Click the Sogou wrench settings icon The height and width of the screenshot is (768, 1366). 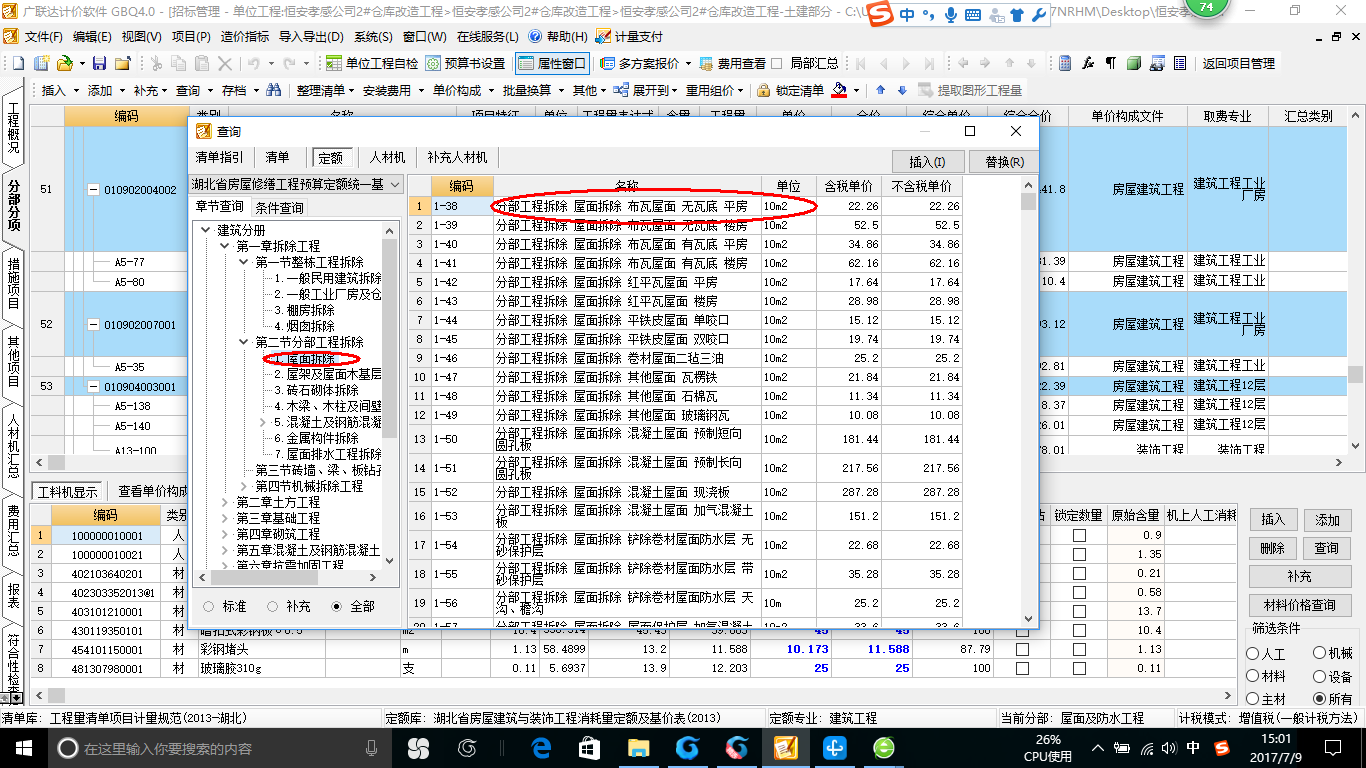[1038, 15]
